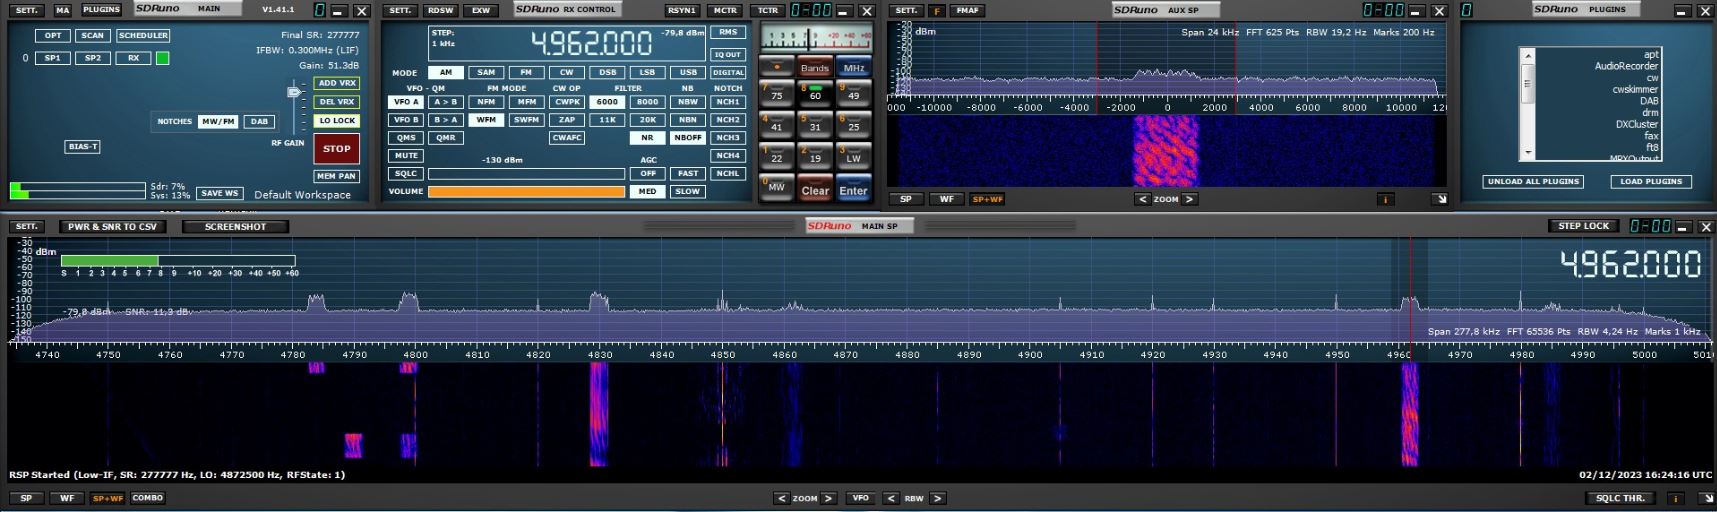Viewport: 1717px width, 512px height.
Task: Pick the 31 meter band keypad key
Action: [815, 125]
